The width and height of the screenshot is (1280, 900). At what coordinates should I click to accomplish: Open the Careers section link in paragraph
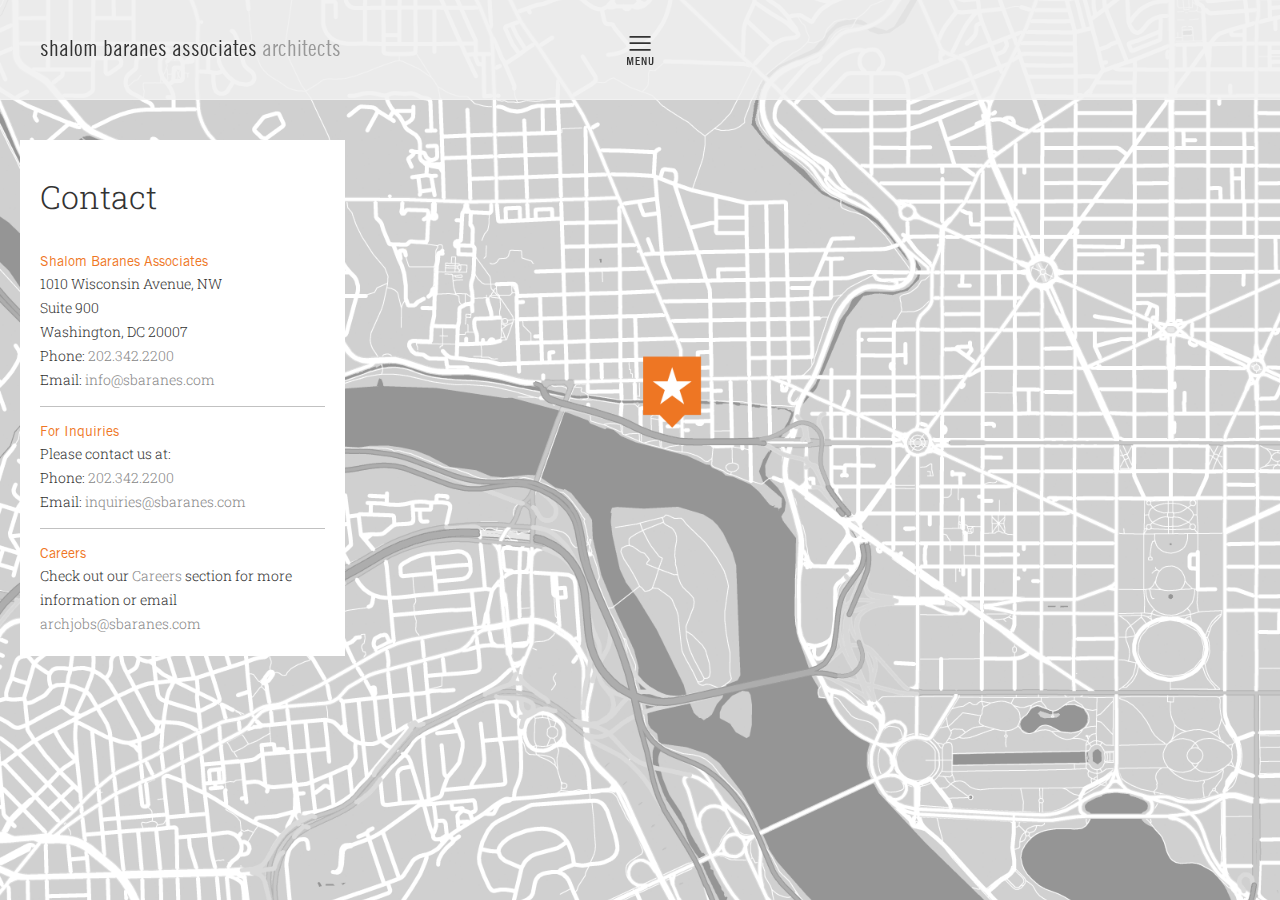tap(157, 576)
